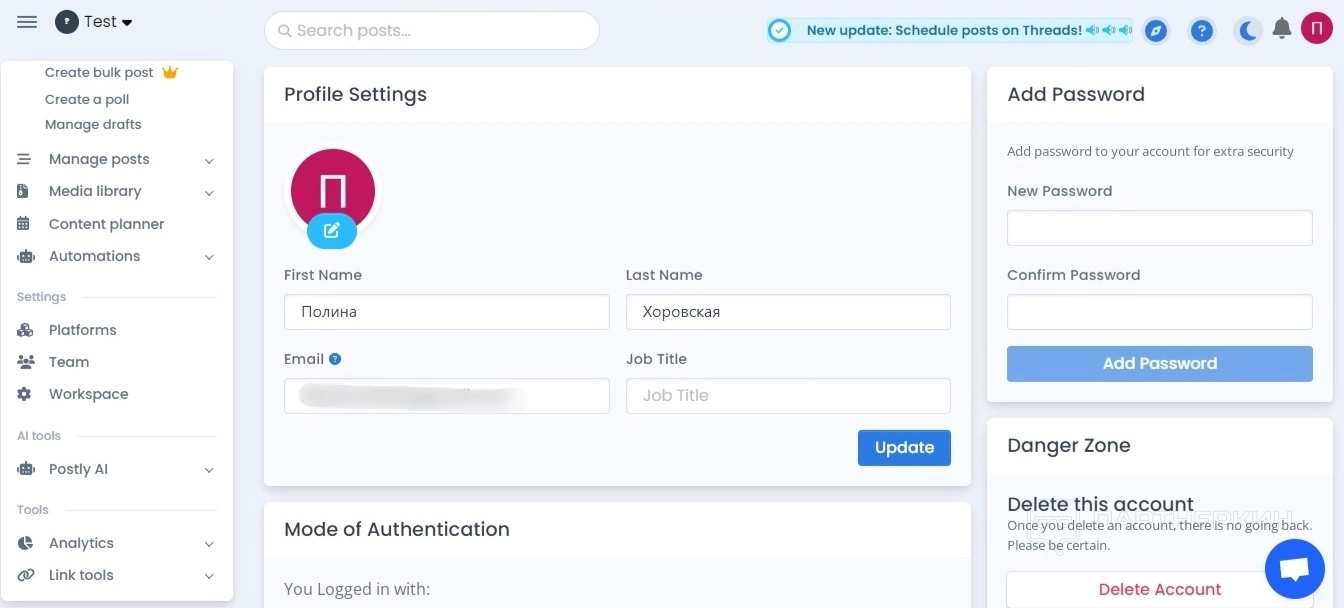
Task: Open Content planner from sidebar
Action: click(x=106, y=224)
